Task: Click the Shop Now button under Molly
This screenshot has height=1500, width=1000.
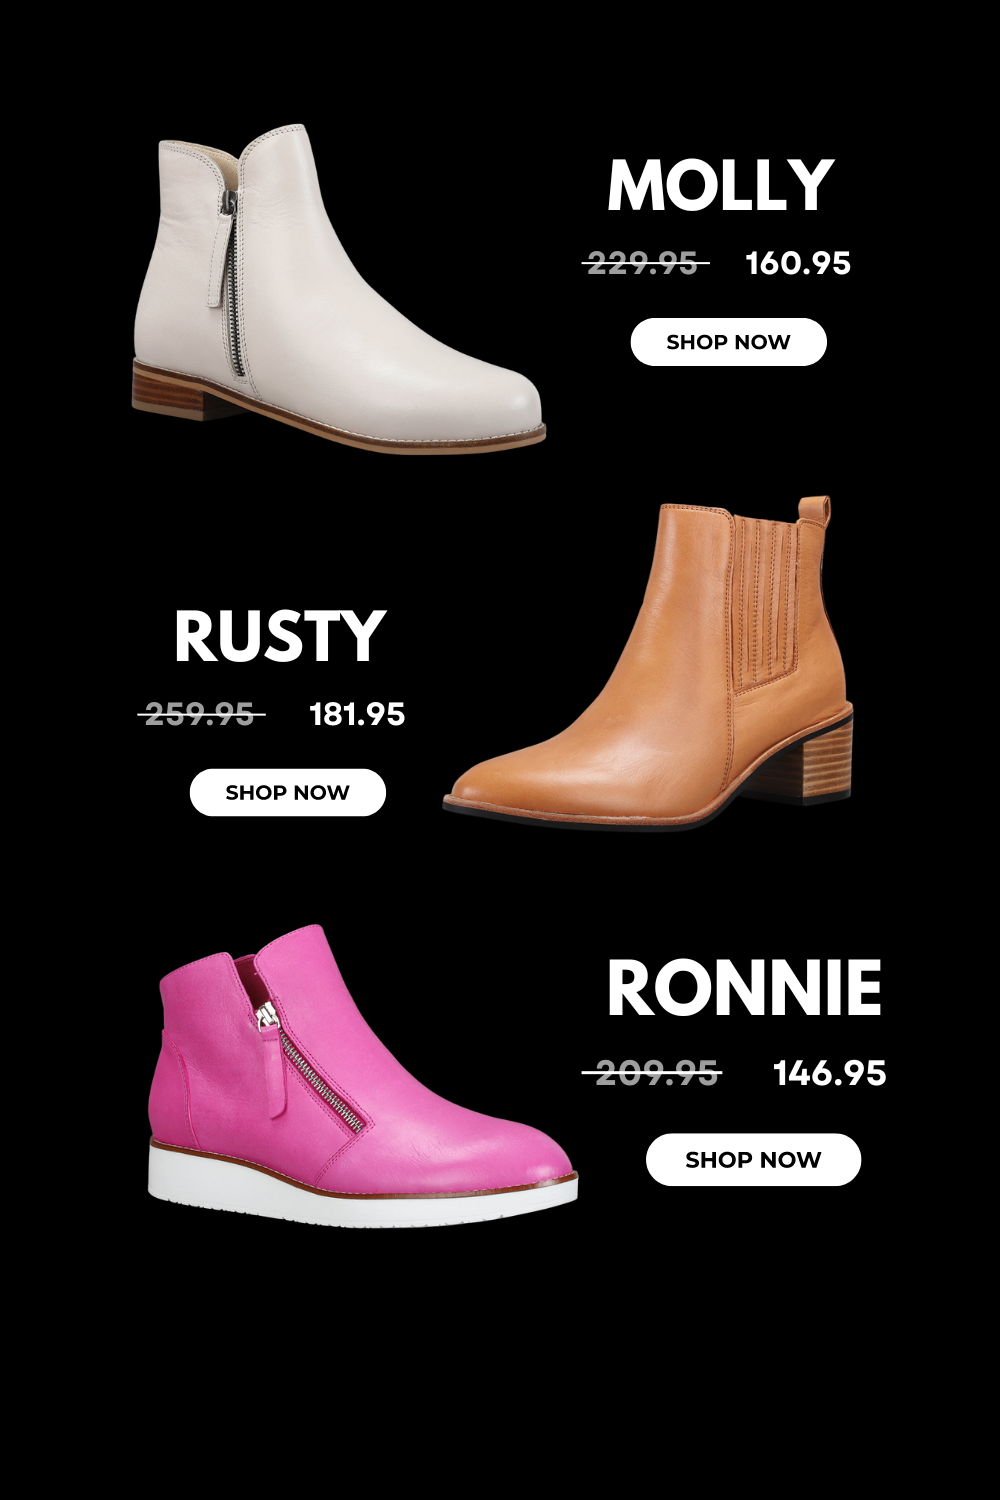Action: click(728, 342)
